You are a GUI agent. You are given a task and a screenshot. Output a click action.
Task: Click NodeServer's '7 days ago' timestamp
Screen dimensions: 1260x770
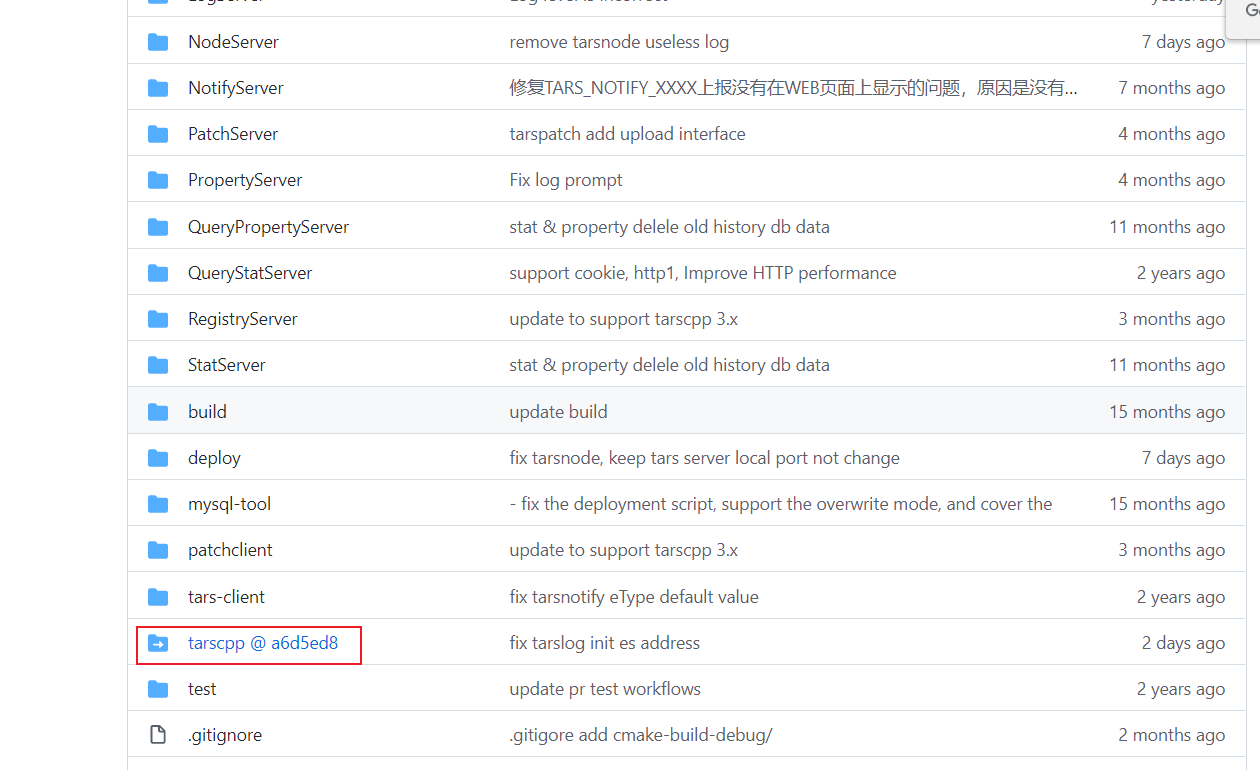click(x=1183, y=42)
